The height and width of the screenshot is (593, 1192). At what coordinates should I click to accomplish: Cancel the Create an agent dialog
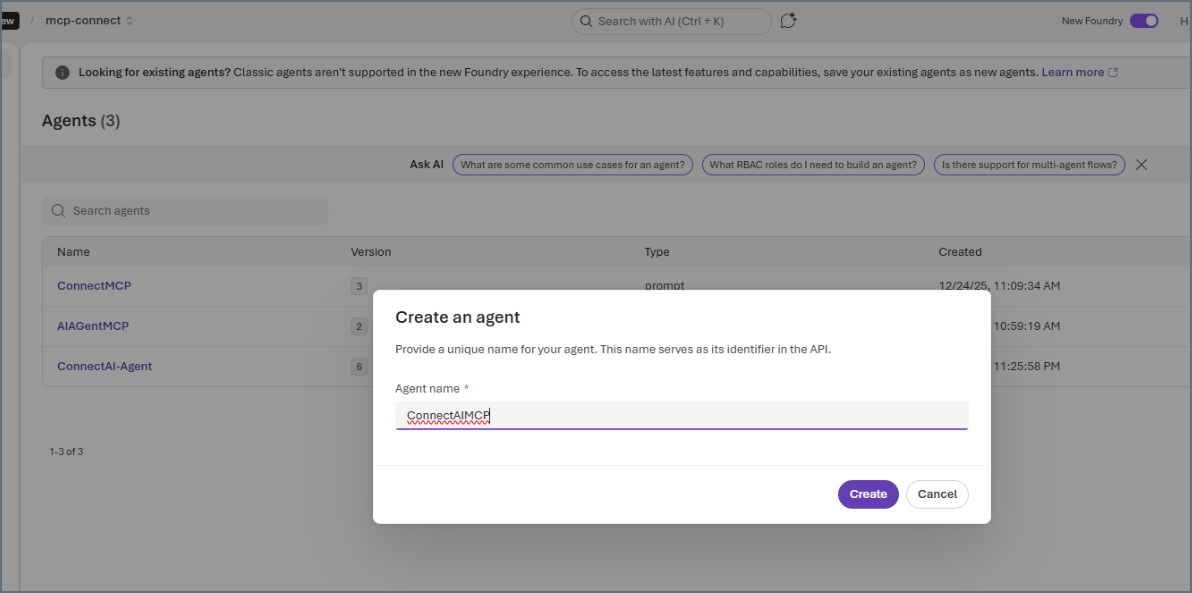pyautogui.click(x=936, y=494)
